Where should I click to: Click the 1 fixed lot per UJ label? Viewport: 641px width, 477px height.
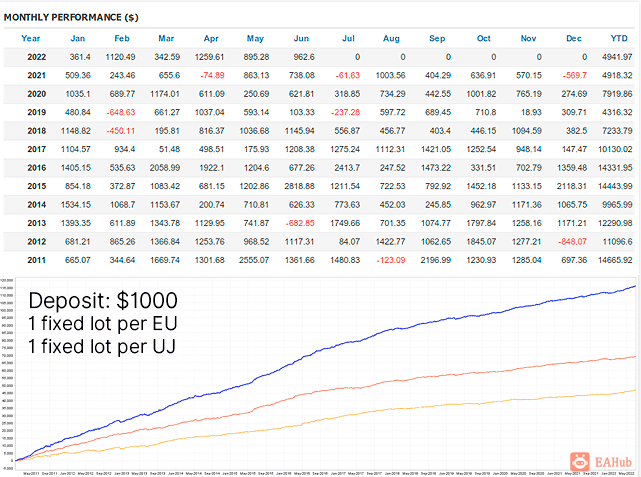(102, 347)
